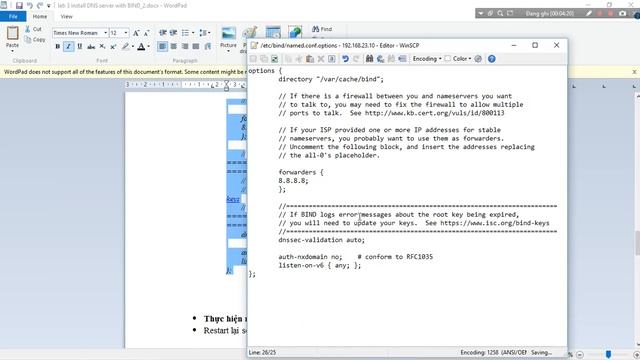Click the listen-on-v6 line in editor
The image size is (640, 360).
tap(320, 265)
